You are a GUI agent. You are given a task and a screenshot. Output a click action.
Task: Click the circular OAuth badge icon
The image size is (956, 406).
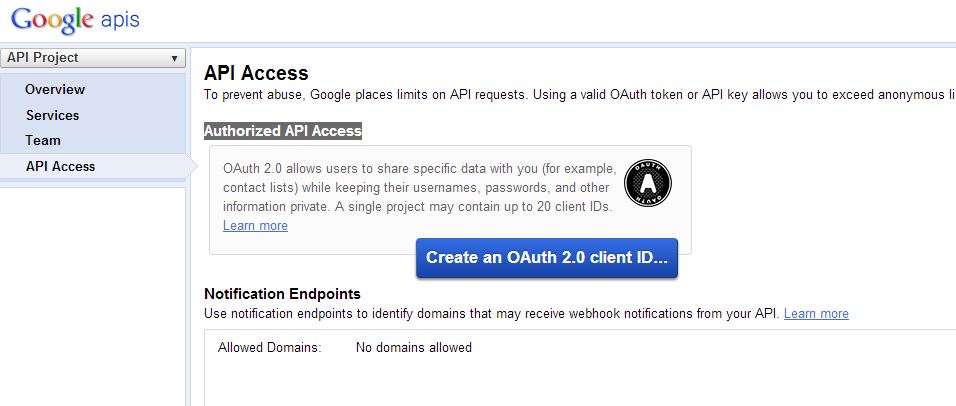pos(648,183)
